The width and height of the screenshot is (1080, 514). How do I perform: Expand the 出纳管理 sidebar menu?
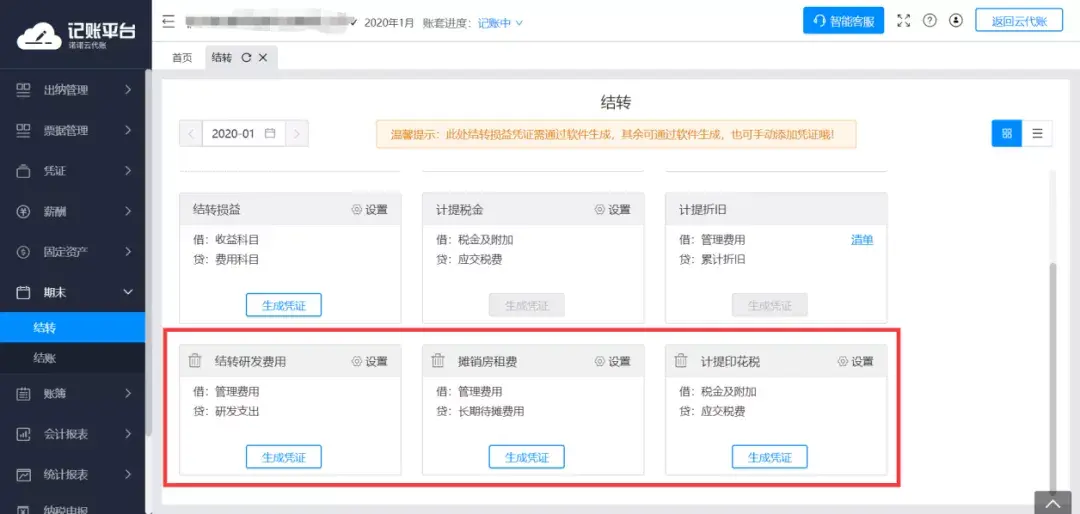tap(72, 90)
